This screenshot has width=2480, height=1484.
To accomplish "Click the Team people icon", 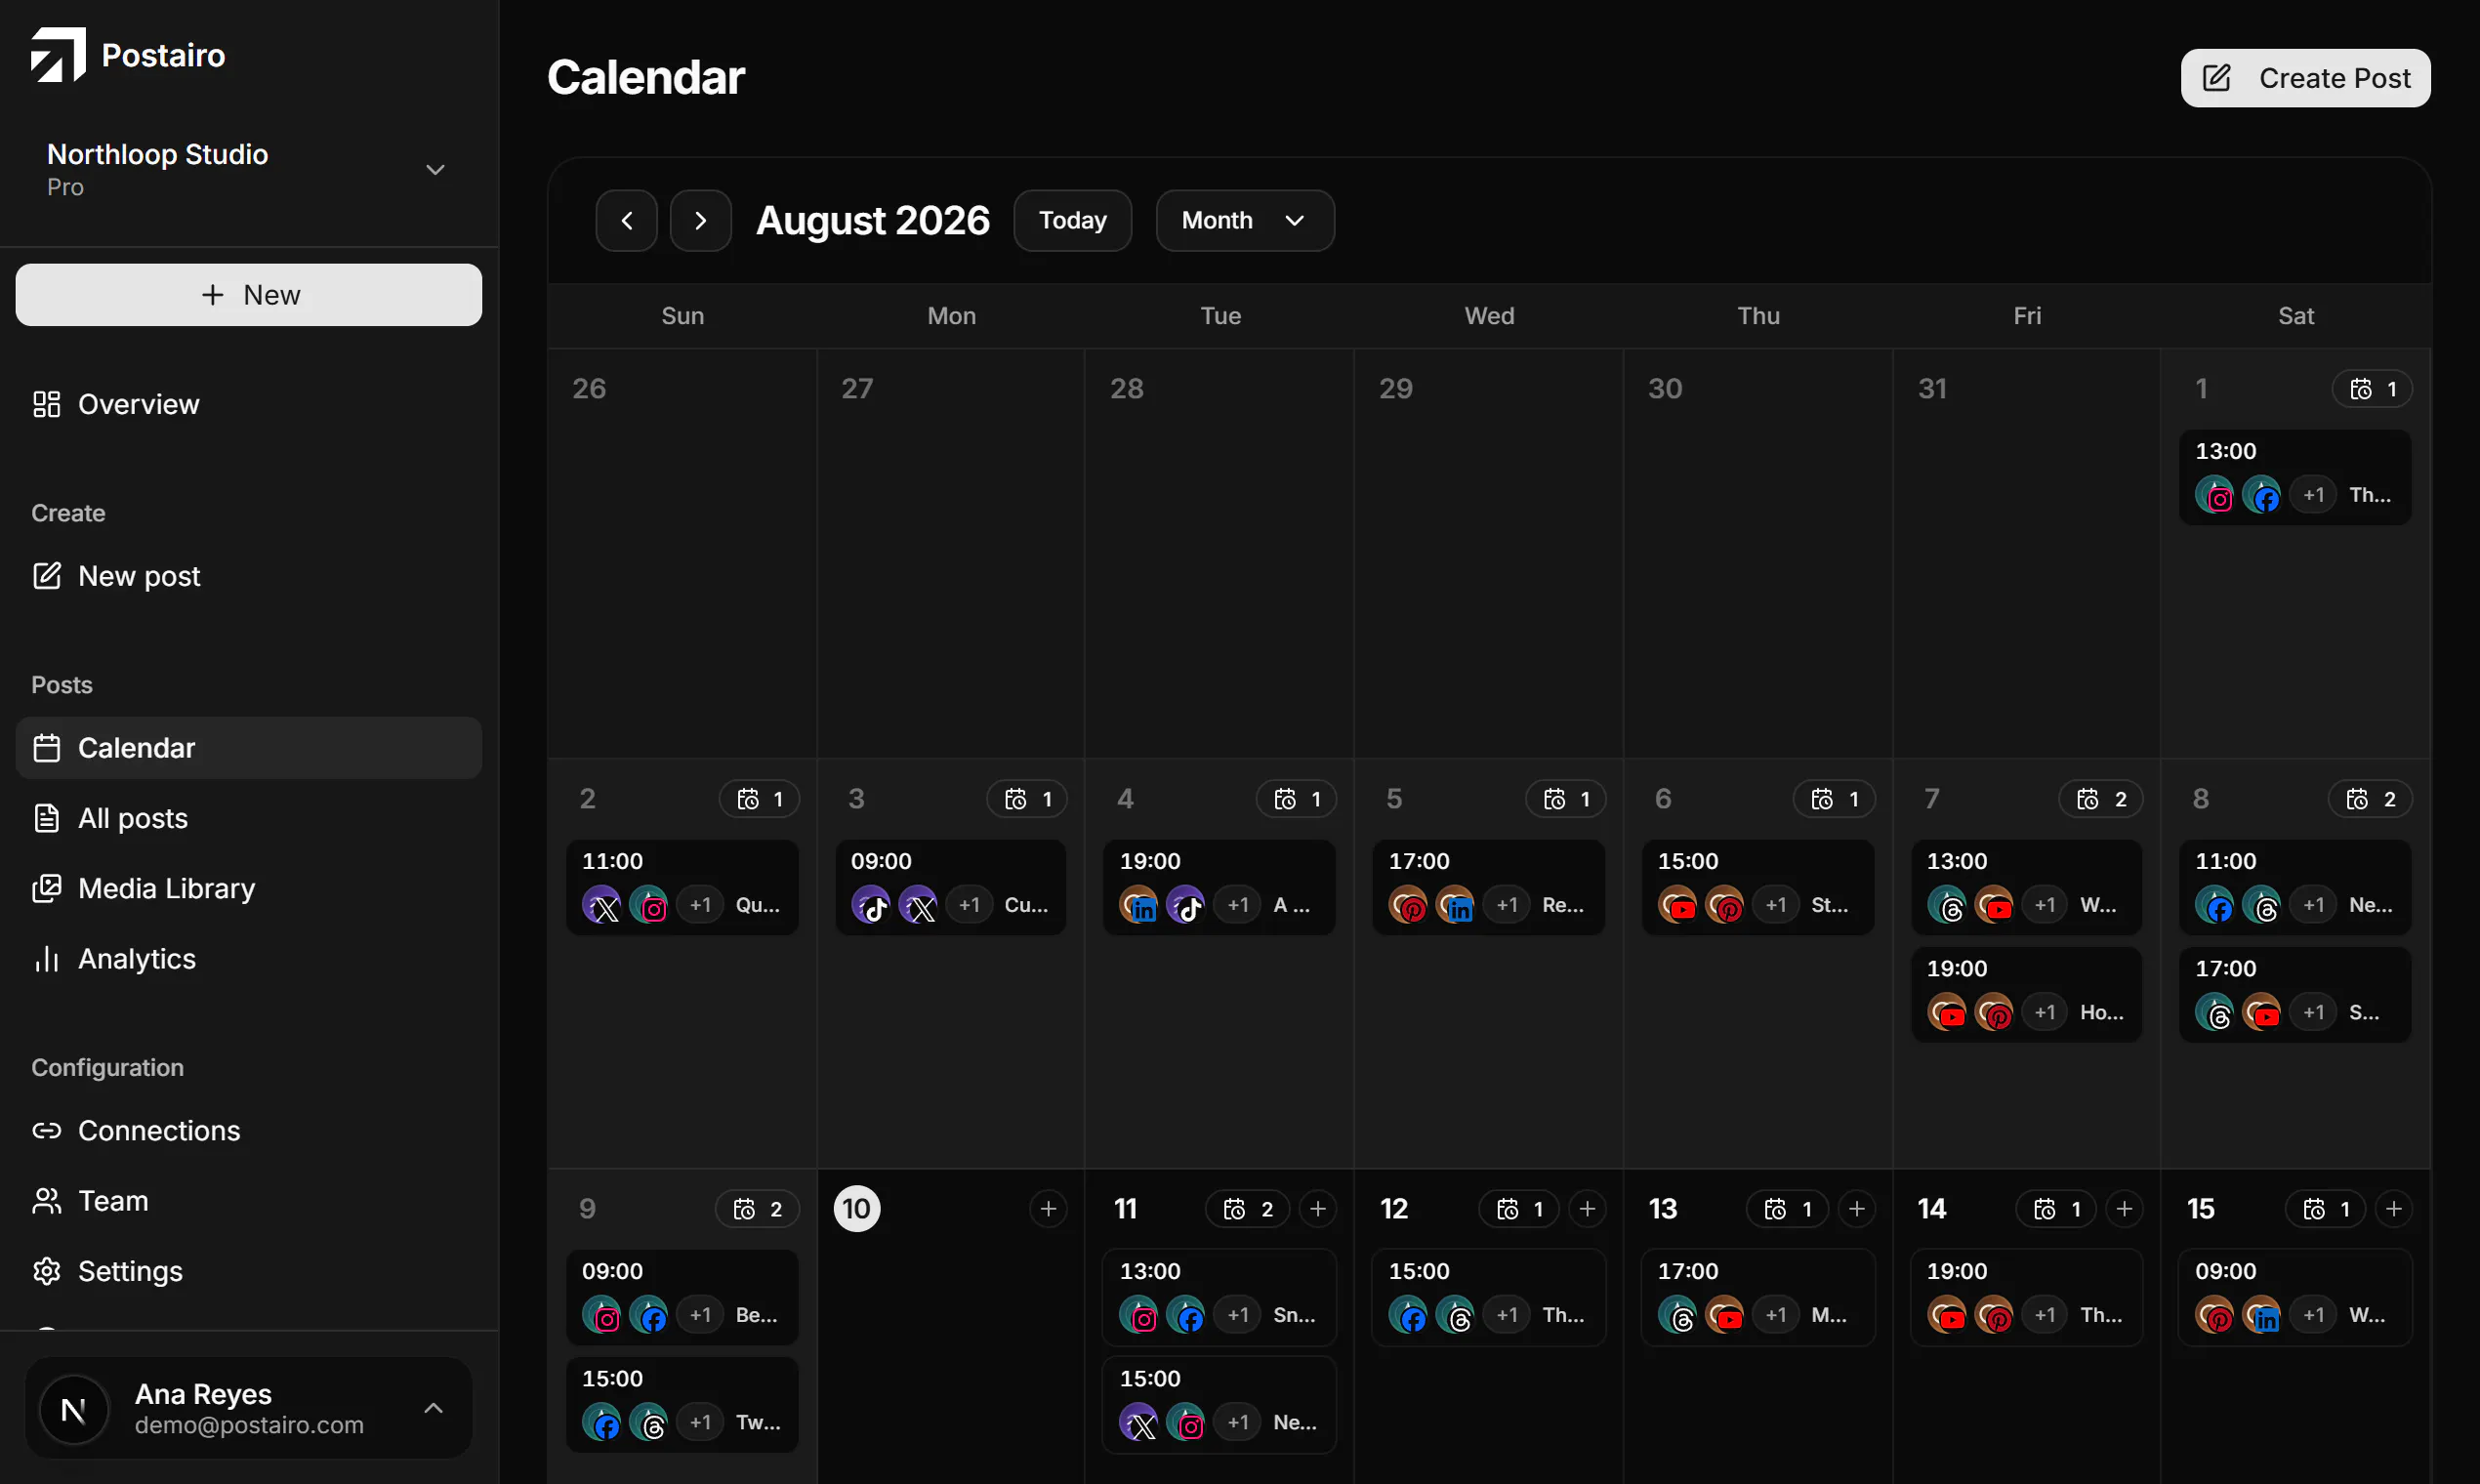I will [47, 1201].
